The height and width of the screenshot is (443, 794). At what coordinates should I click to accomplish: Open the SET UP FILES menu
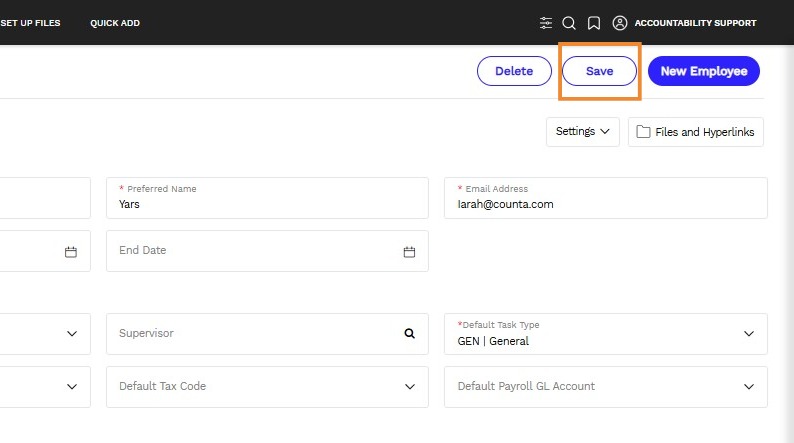[30, 23]
